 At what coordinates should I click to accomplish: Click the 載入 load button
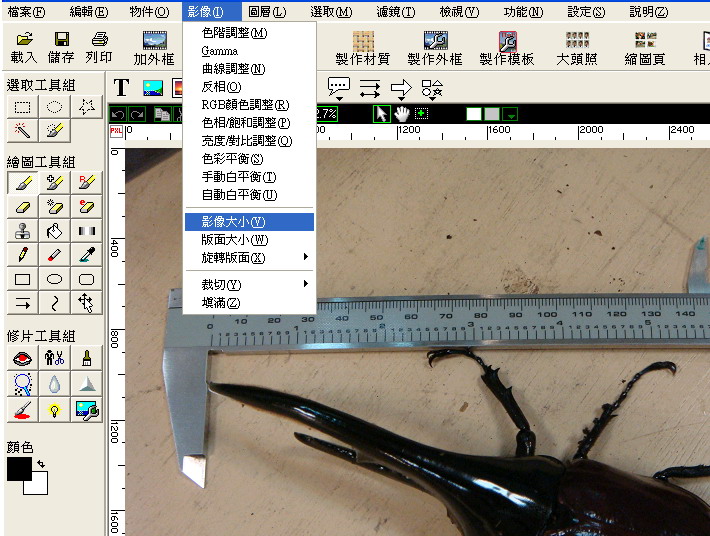[24, 47]
